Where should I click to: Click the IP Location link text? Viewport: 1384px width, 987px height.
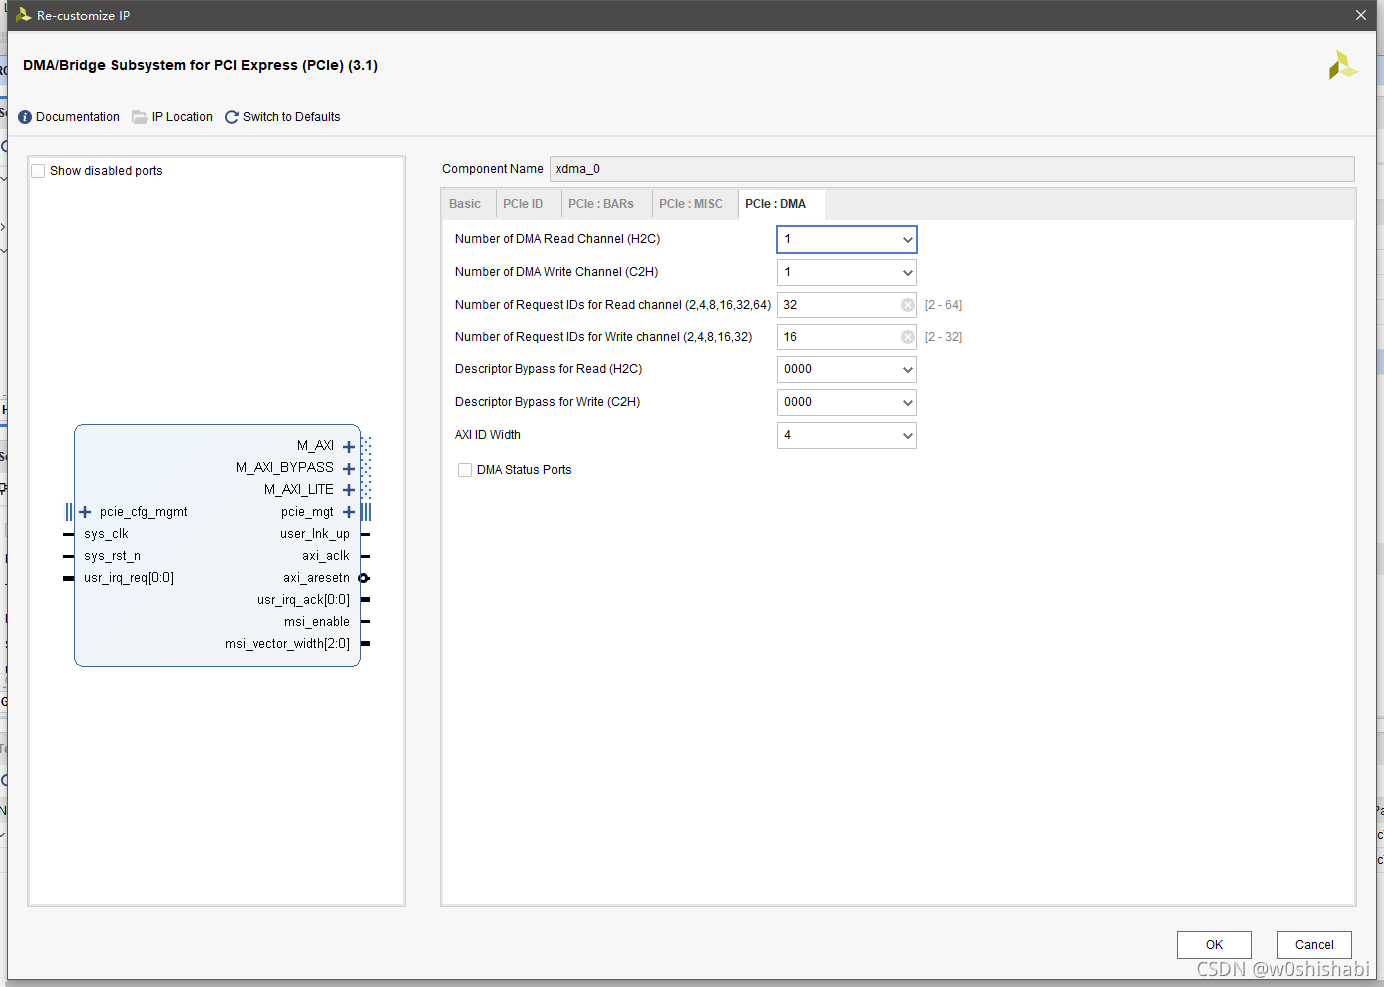(182, 117)
